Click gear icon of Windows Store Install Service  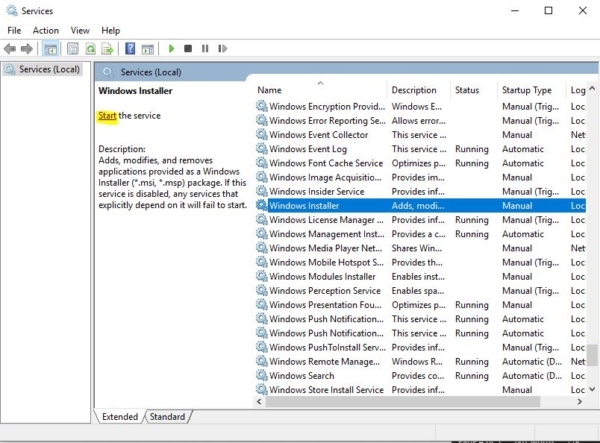261,389
